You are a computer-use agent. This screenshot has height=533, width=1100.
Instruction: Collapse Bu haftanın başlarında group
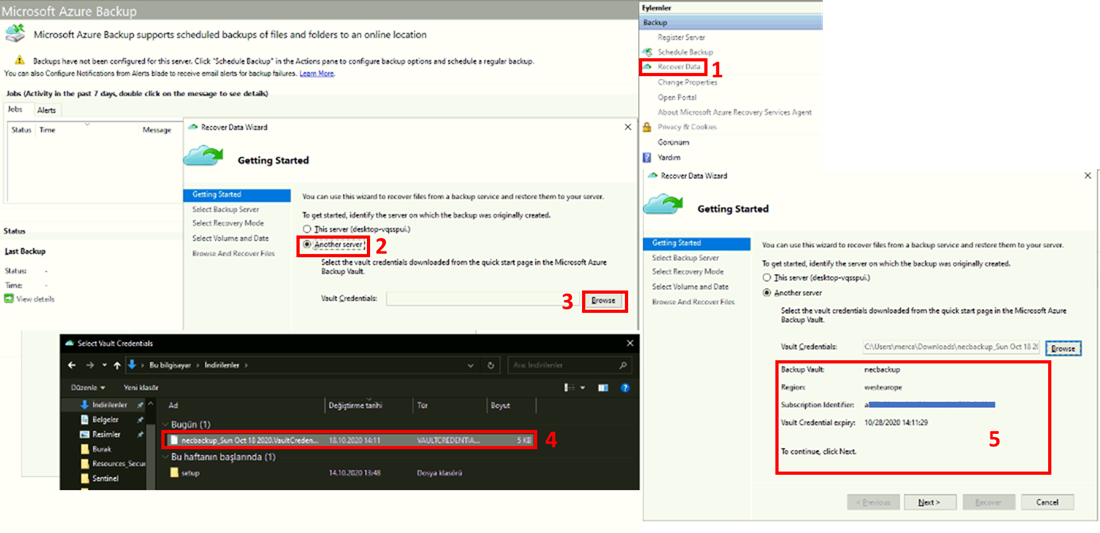[x=166, y=457]
